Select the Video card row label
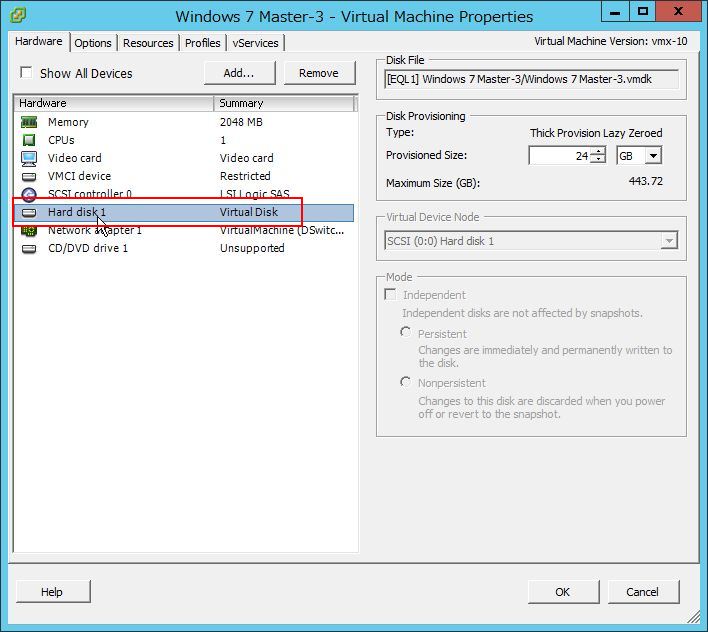Viewport: 708px width, 632px height. [x=75, y=158]
